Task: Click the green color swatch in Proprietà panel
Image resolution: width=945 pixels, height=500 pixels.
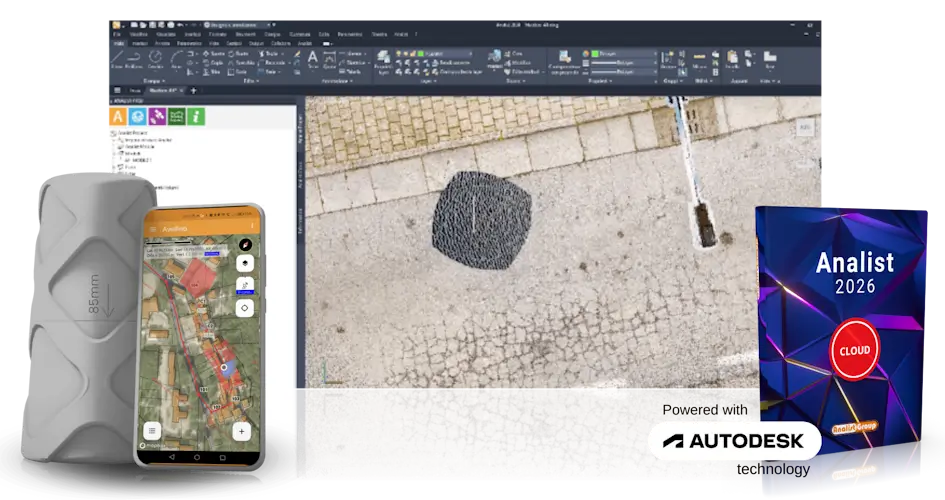Action: pos(595,54)
